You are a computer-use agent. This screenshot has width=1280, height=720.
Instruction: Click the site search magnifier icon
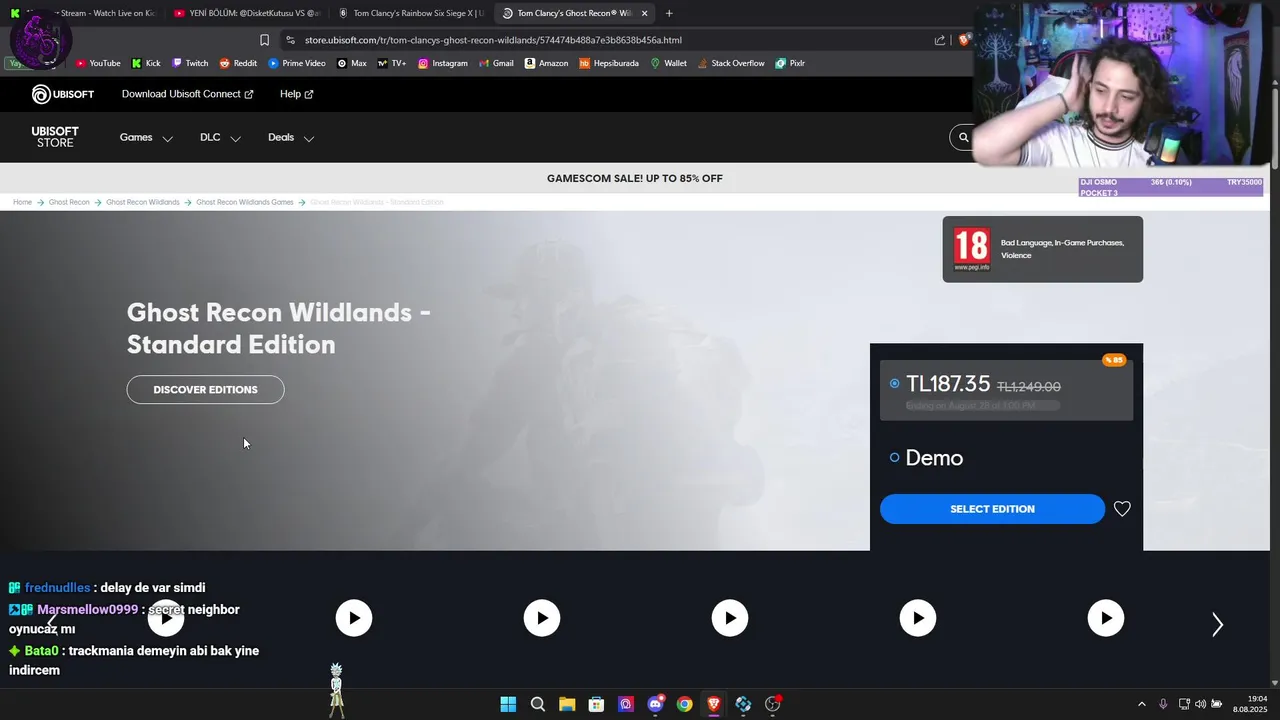coord(964,137)
